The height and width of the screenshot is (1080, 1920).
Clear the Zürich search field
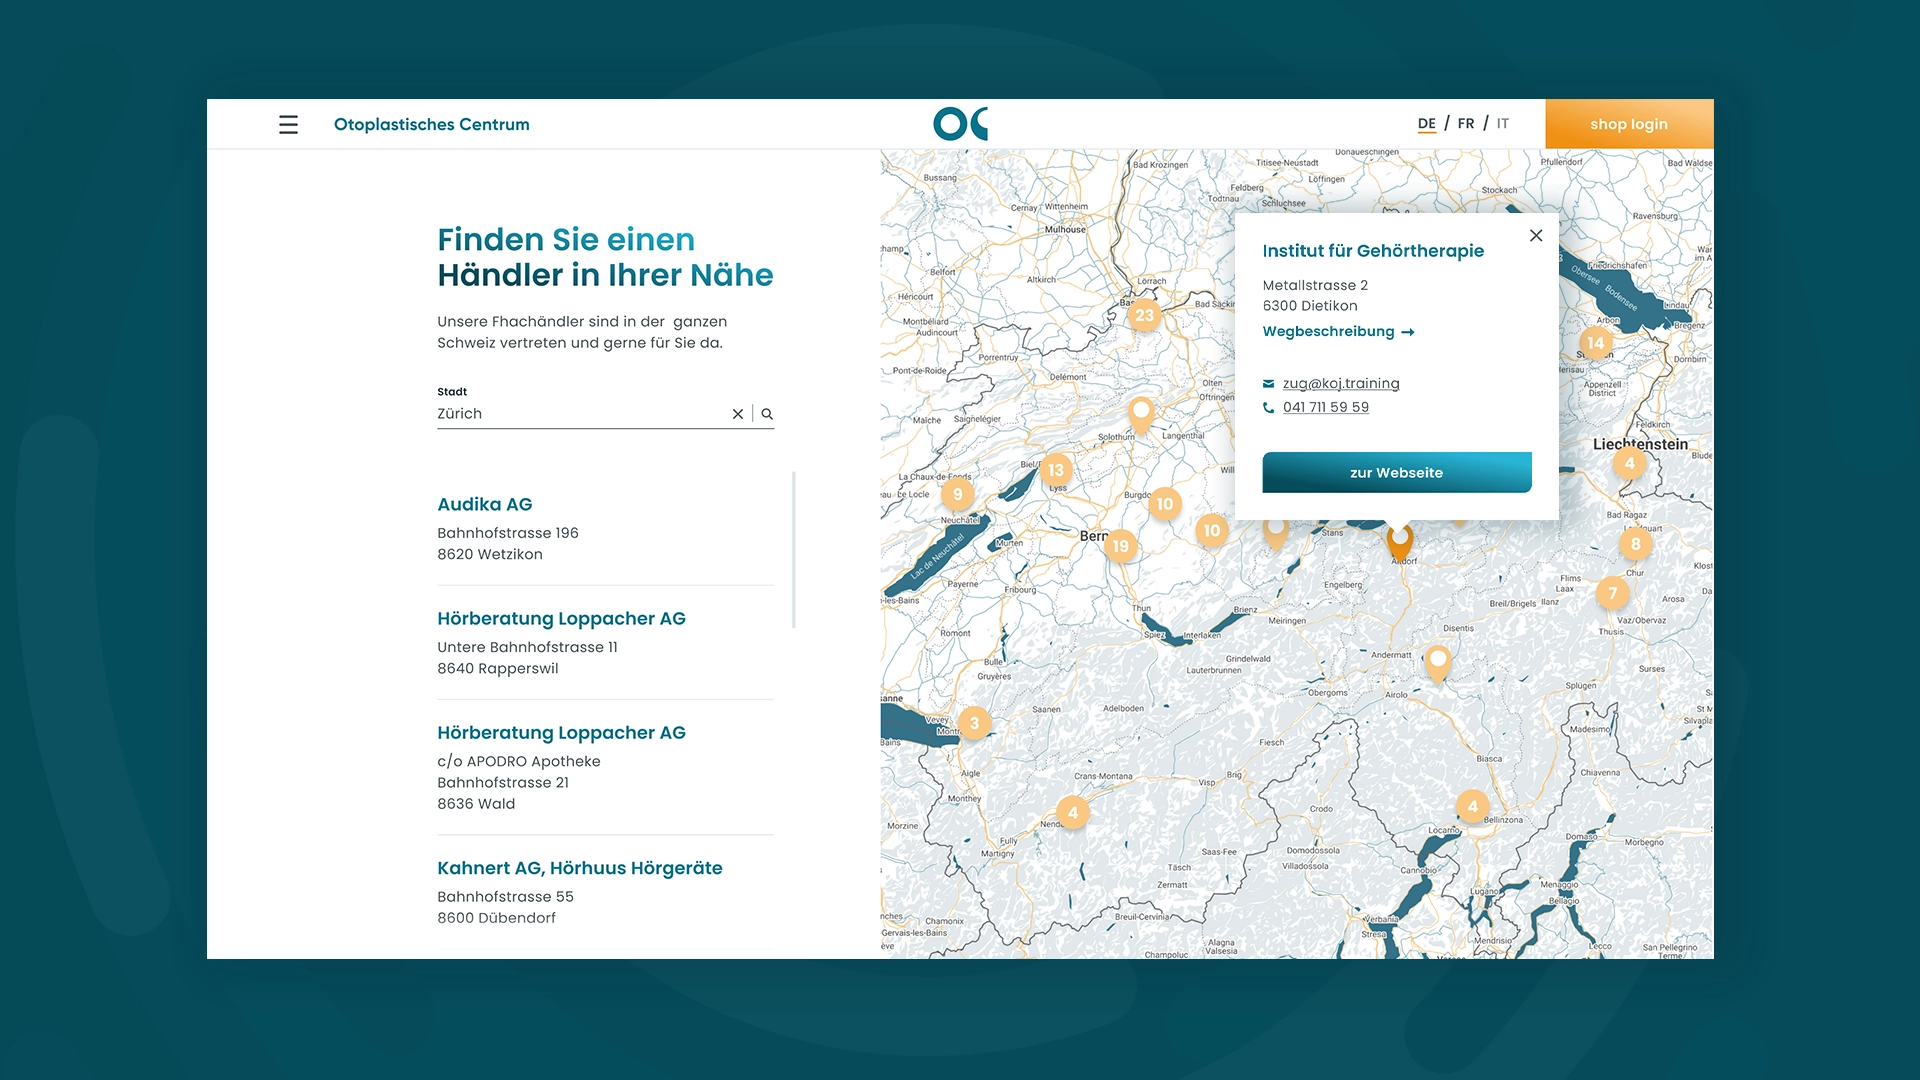click(738, 414)
